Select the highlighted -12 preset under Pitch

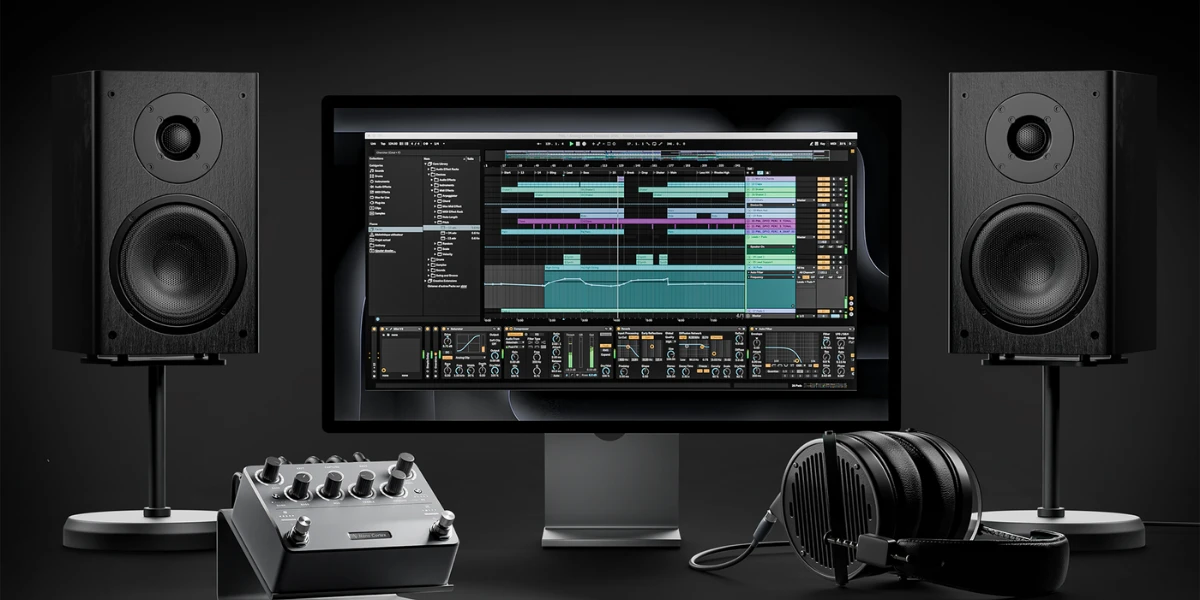point(452,228)
